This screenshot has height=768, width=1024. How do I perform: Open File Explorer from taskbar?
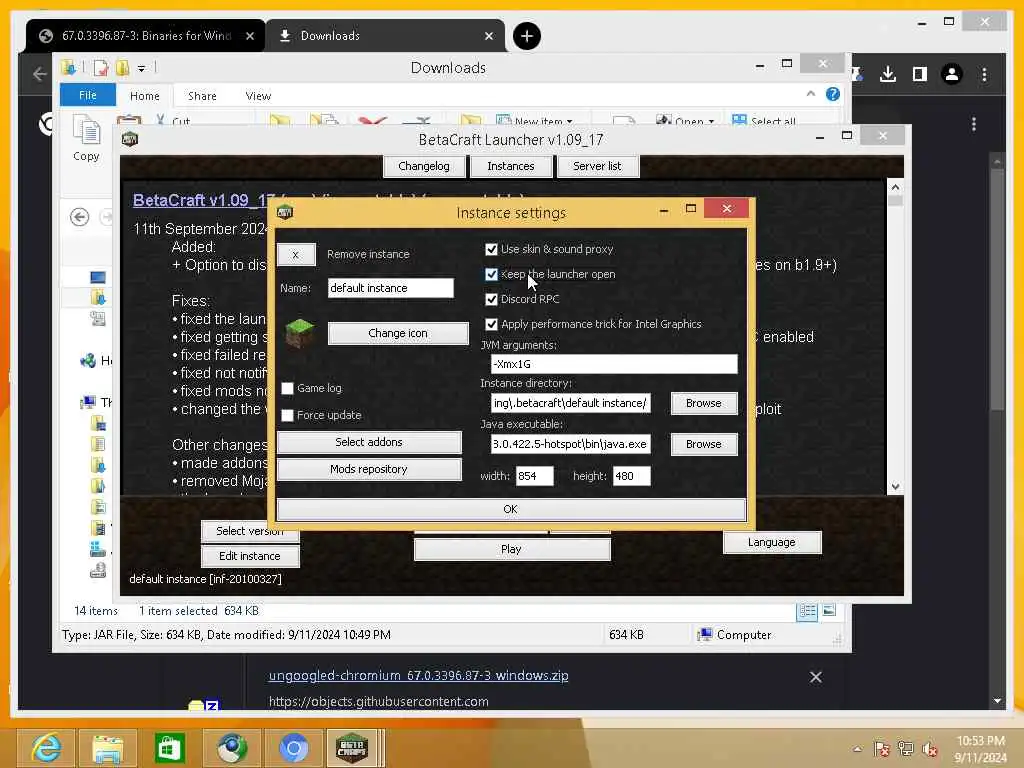click(x=108, y=748)
